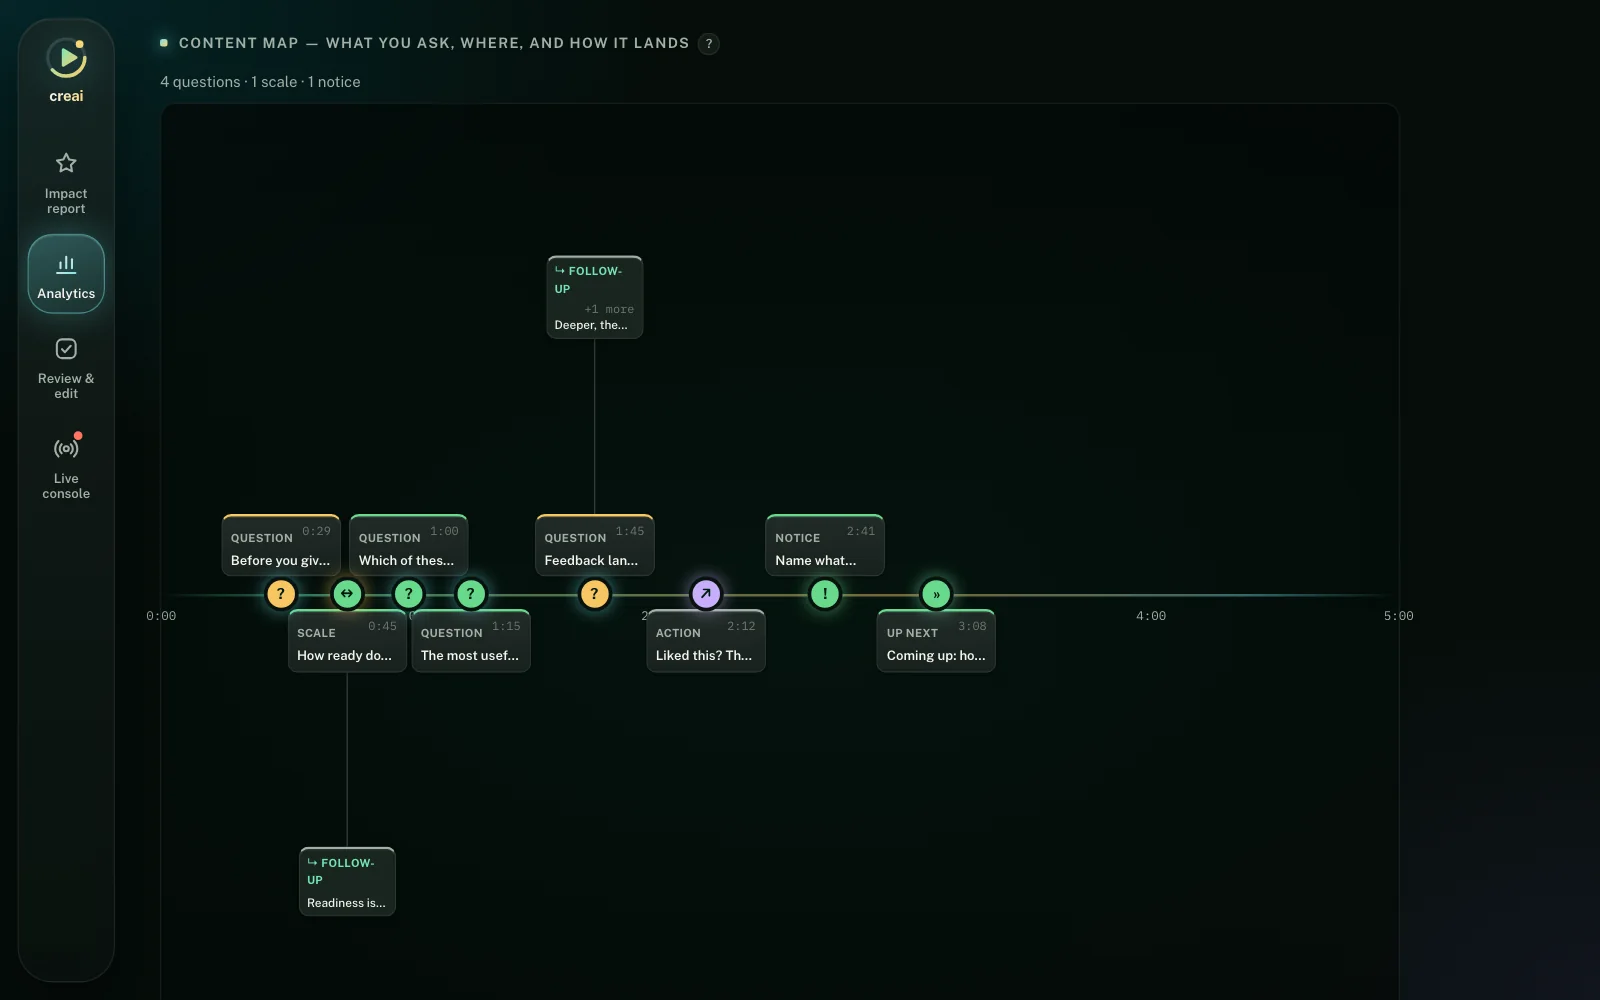The image size is (1600, 1000).
Task: Select the question marker at 1:15
Action: tap(471, 594)
